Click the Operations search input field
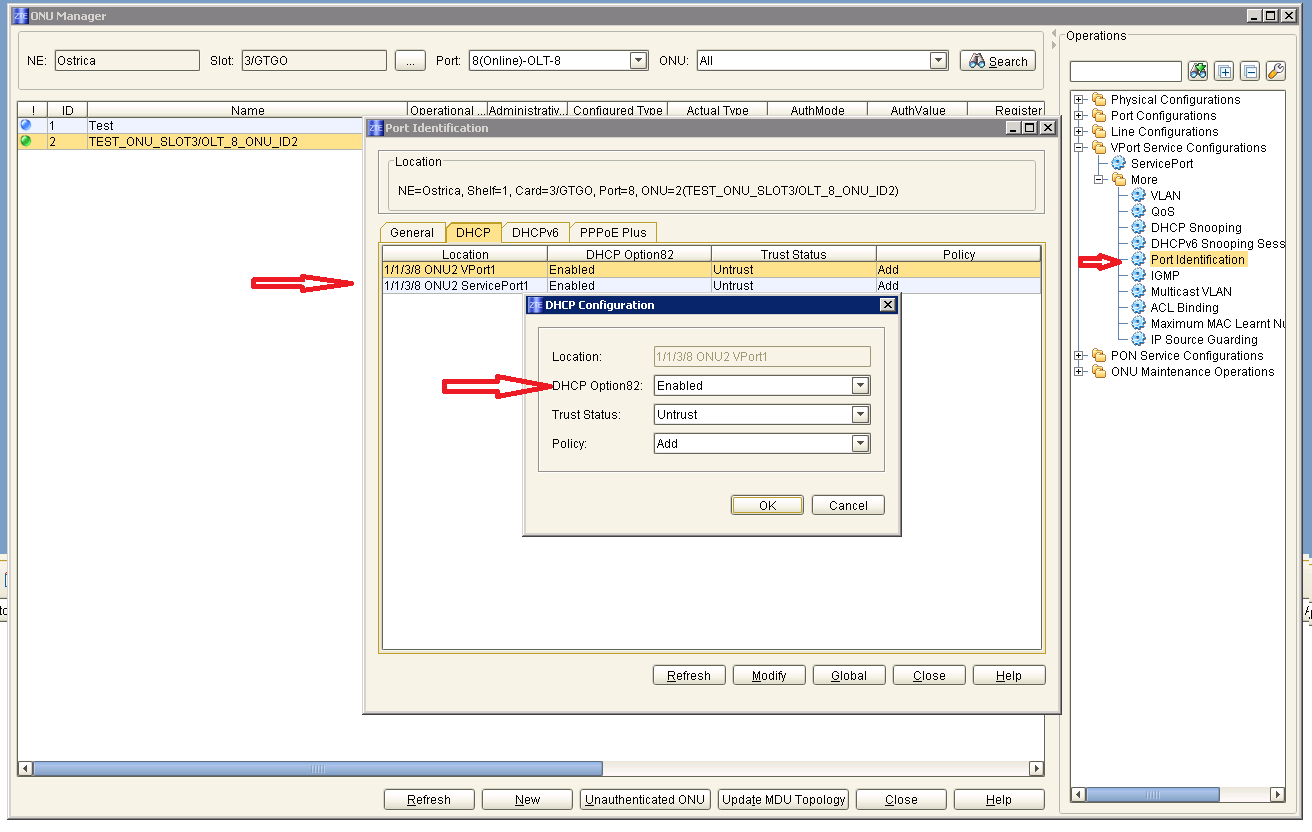Viewport: 1312px width, 832px height. pyautogui.click(x=1125, y=71)
